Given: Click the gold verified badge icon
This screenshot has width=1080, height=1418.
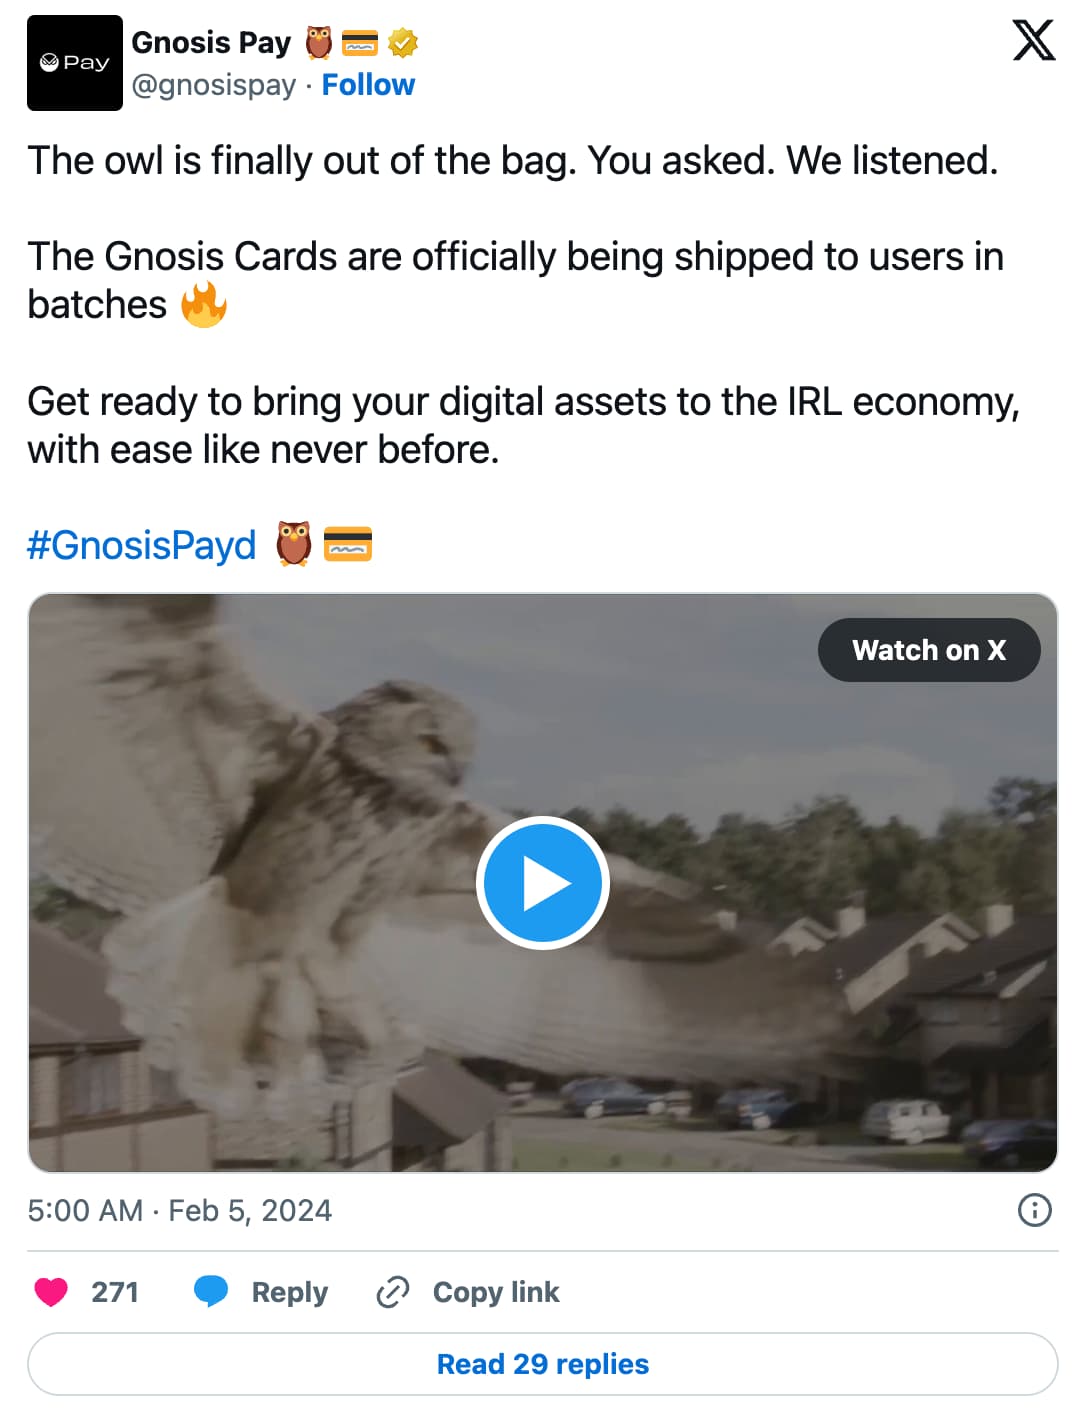Looking at the screenshot, I should (403, 43).
